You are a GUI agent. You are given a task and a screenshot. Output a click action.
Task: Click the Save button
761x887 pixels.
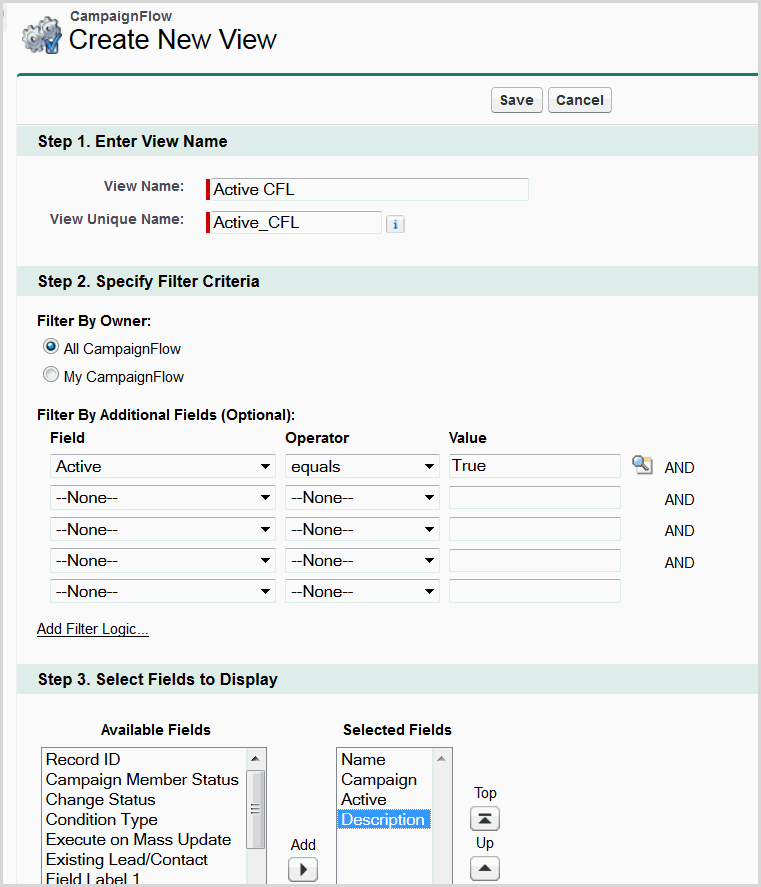click(516, 100)
